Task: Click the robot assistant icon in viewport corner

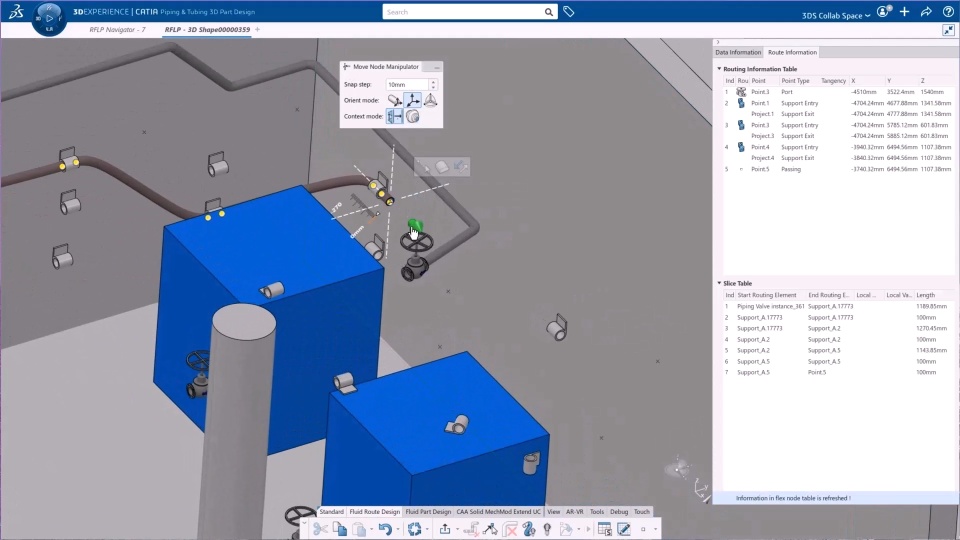Action: tap(679, 469)
